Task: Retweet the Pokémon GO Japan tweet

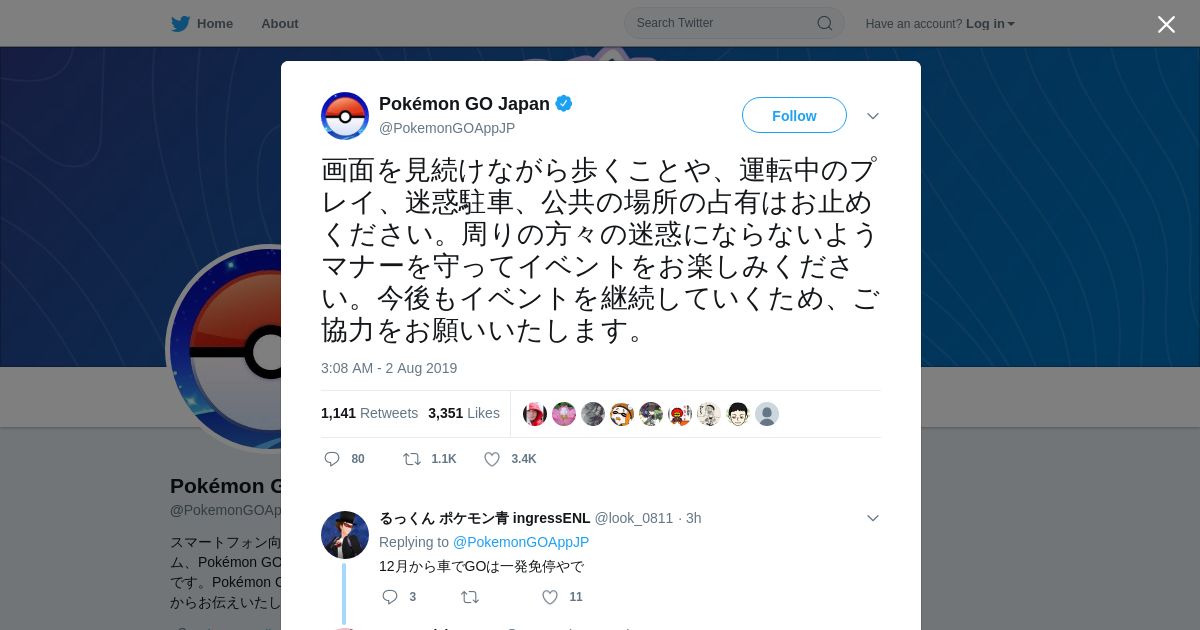Action: 412,459
